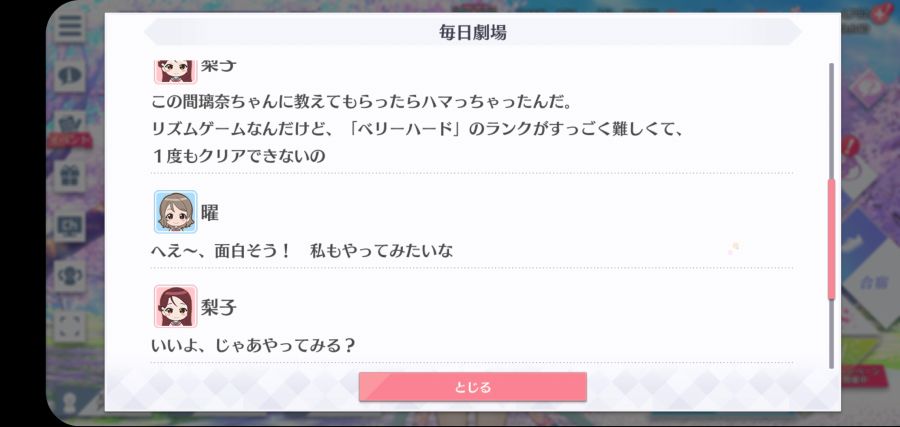Tap the fullscreen expand corners icon
The width and height of the screenshot is (900, 427).
70,325
